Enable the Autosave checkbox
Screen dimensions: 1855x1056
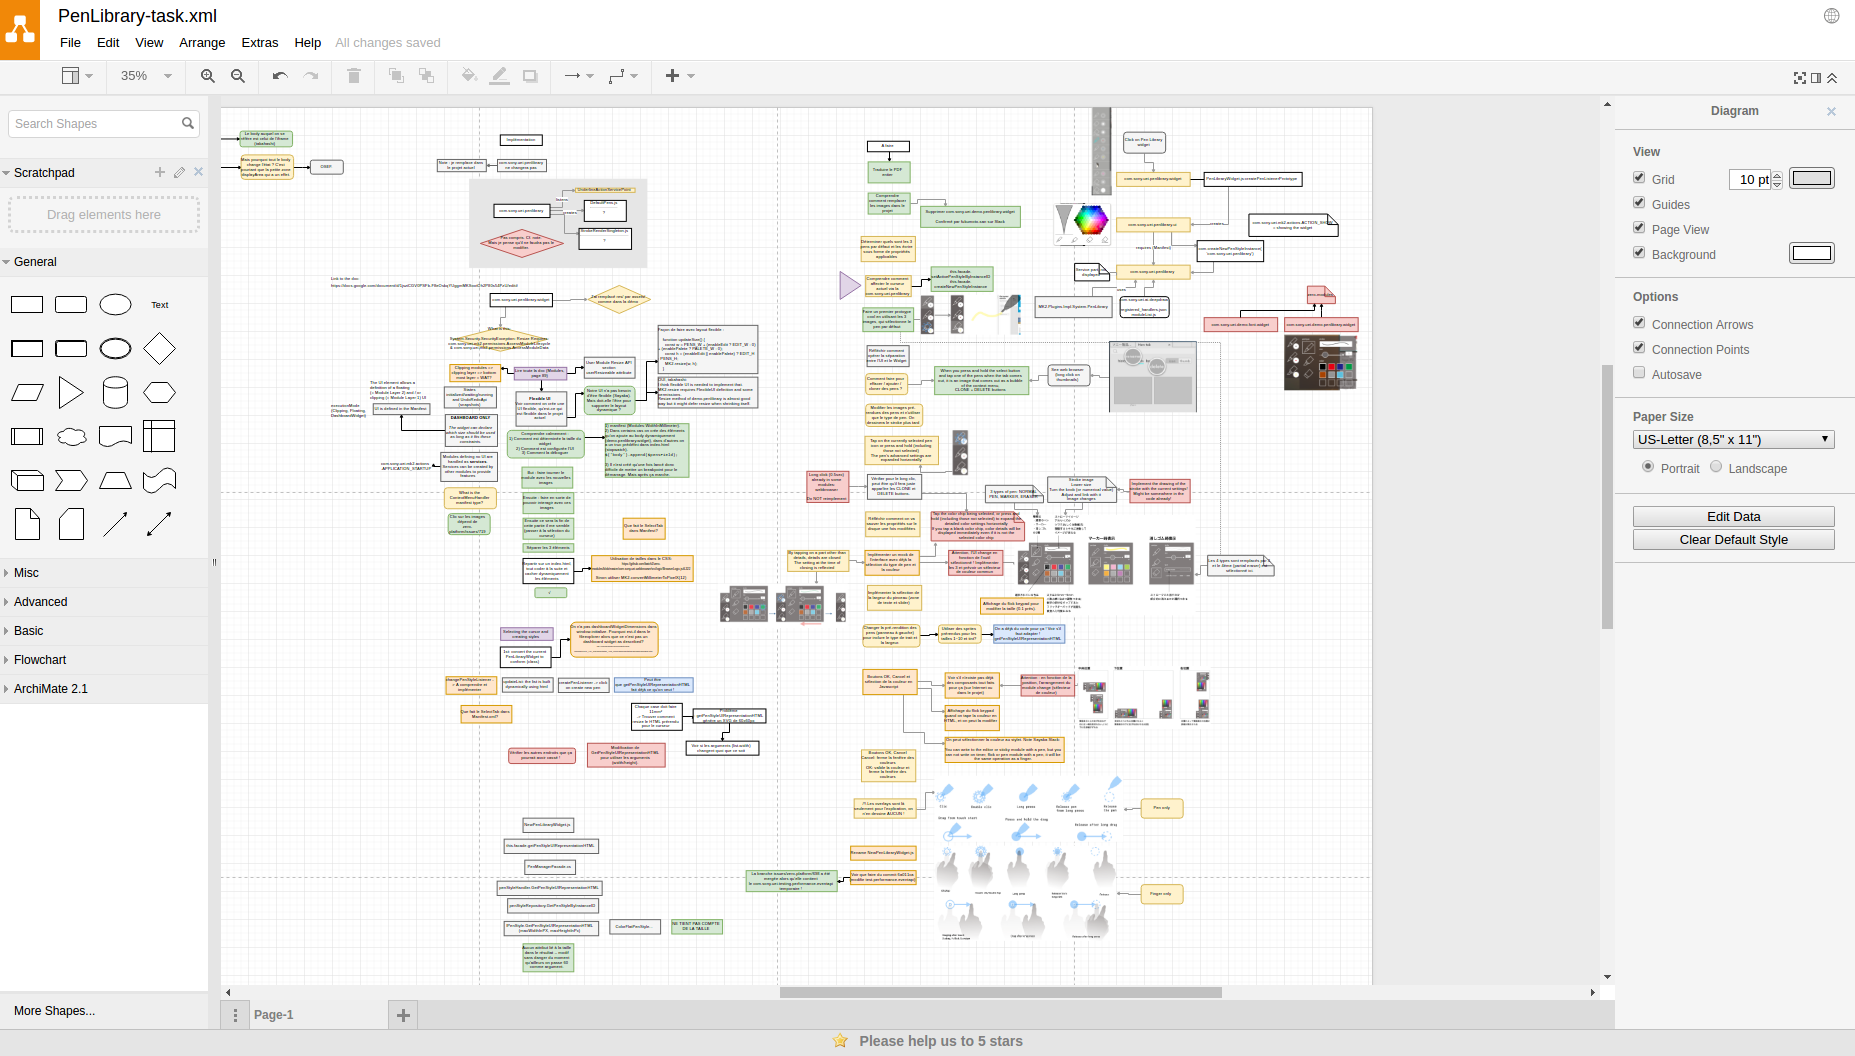tap(1639, 373)
